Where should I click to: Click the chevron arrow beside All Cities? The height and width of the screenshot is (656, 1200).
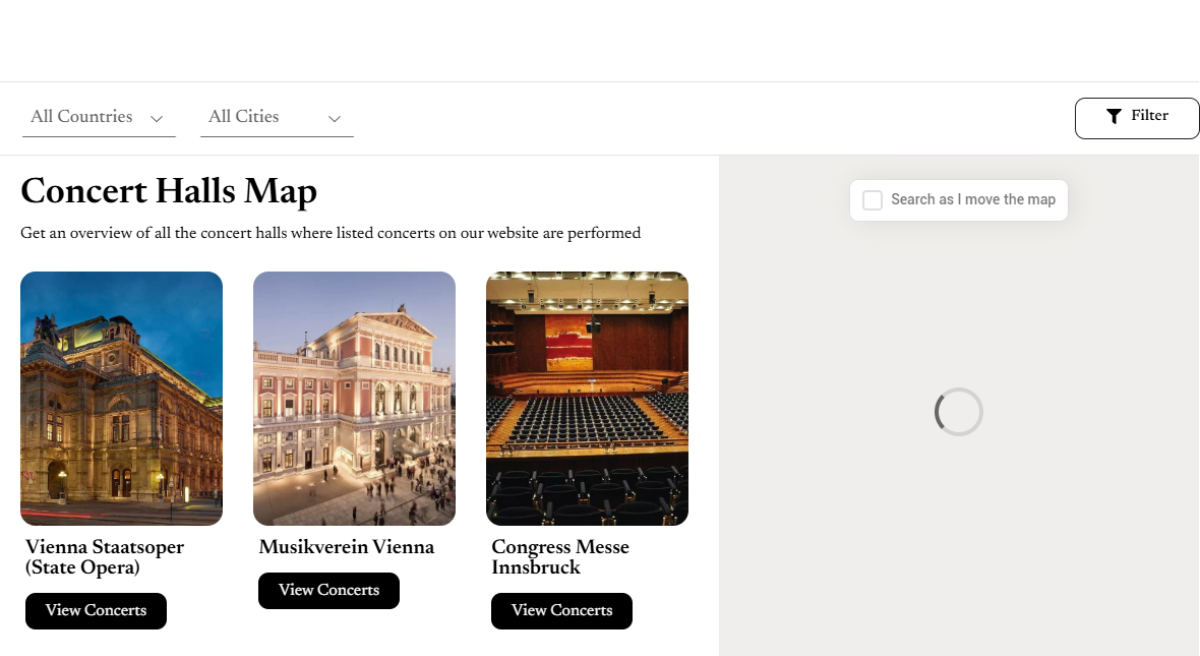[x=334, y=119]
